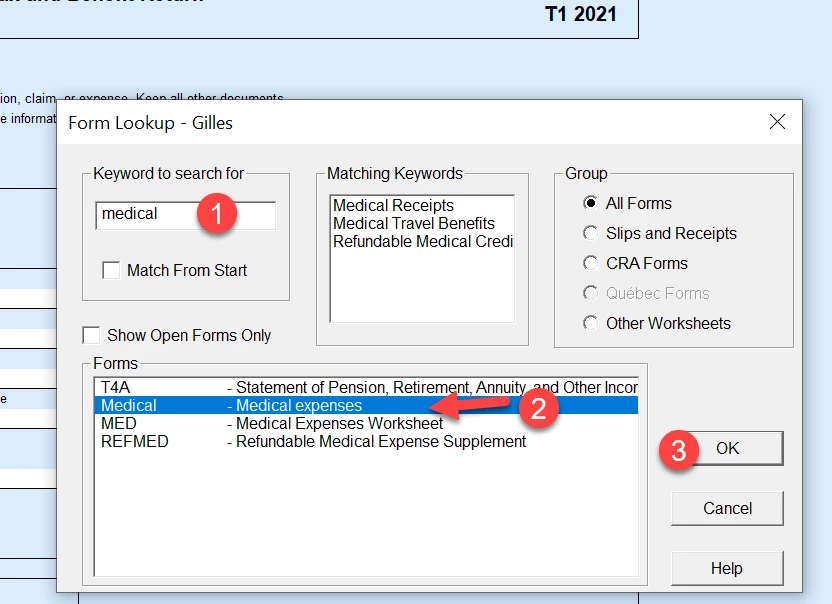The width and height of the screenshot is (832, 604).
Task: Confirm selection with OK button
Action: [727, 448]
